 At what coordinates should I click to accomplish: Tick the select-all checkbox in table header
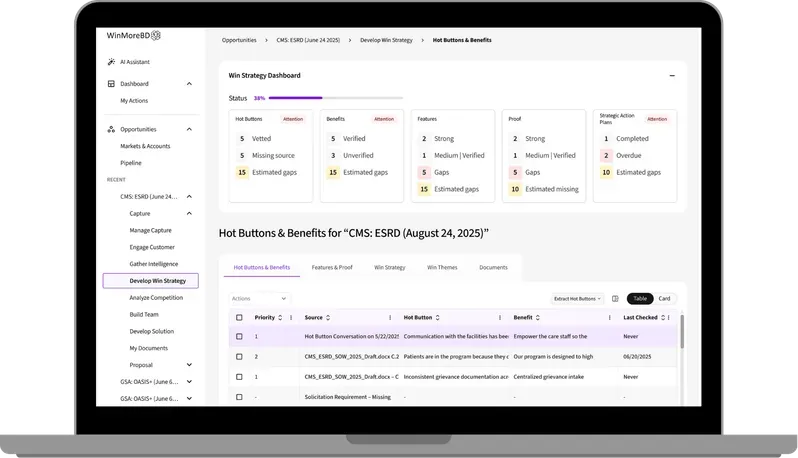[239, 318]
